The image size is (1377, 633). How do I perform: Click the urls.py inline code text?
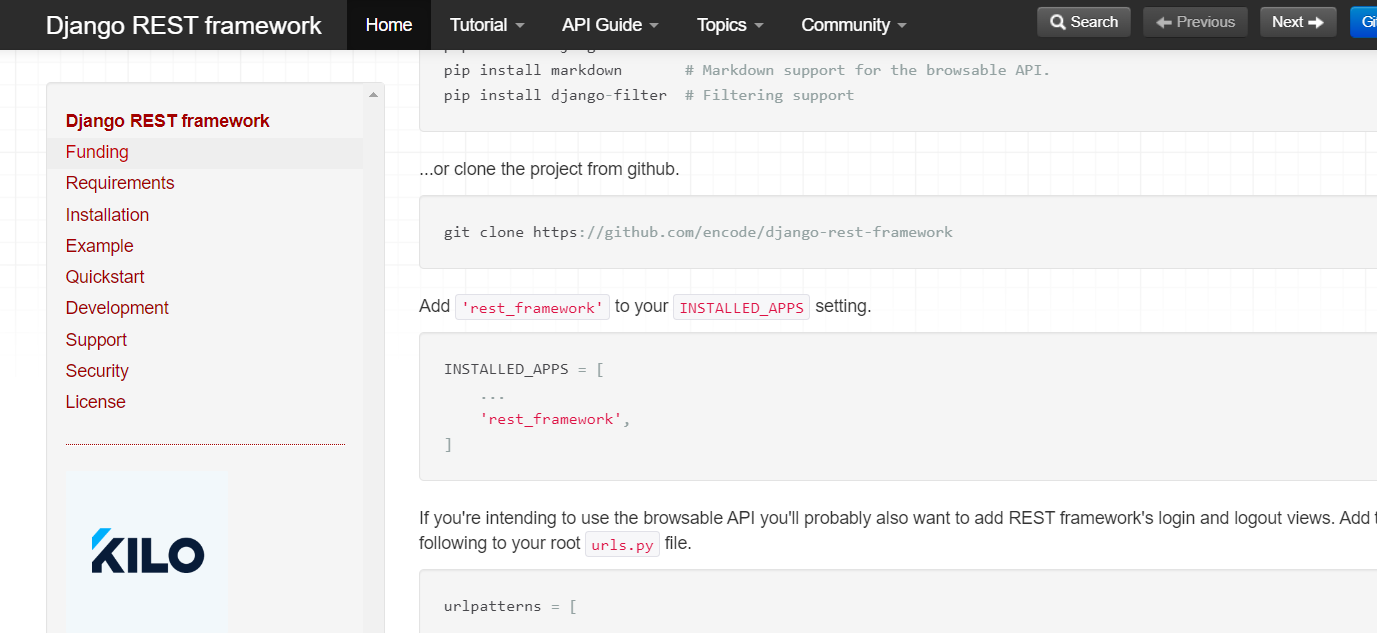click(x=622, y=545)
